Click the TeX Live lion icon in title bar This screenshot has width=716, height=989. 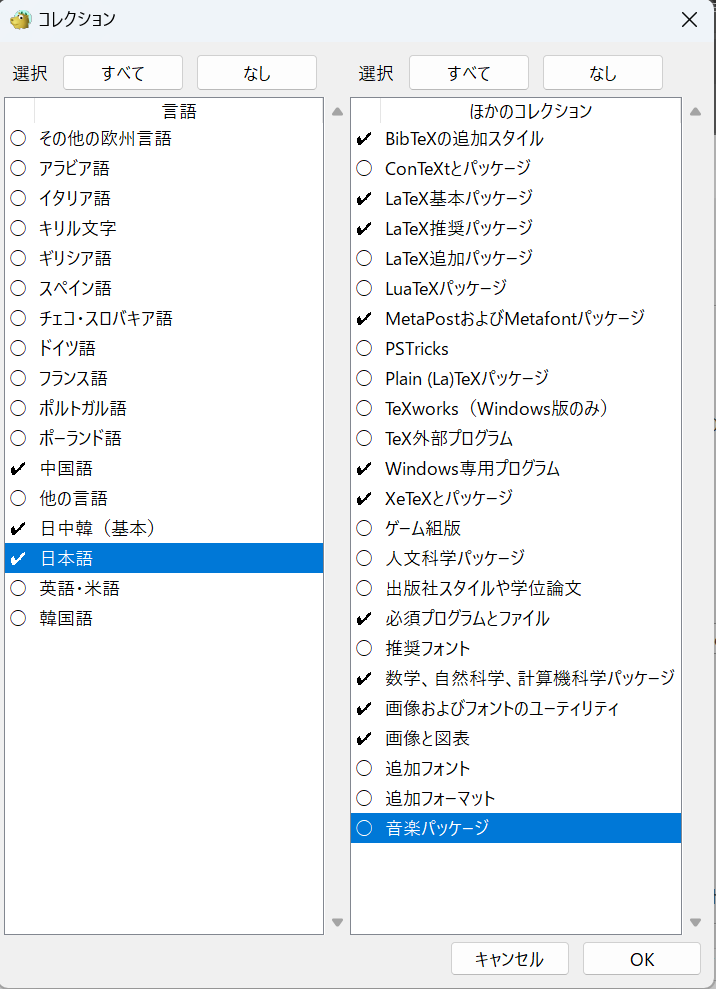coord(20,19)
